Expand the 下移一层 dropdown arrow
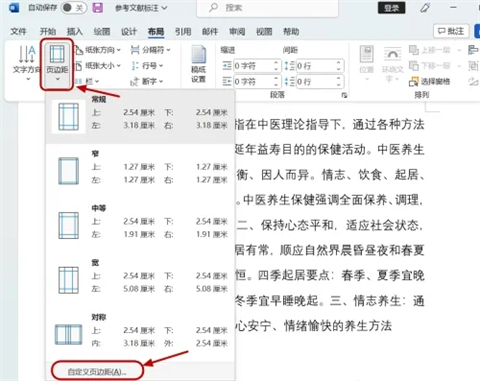480x381 pixels. click(459, 66)
